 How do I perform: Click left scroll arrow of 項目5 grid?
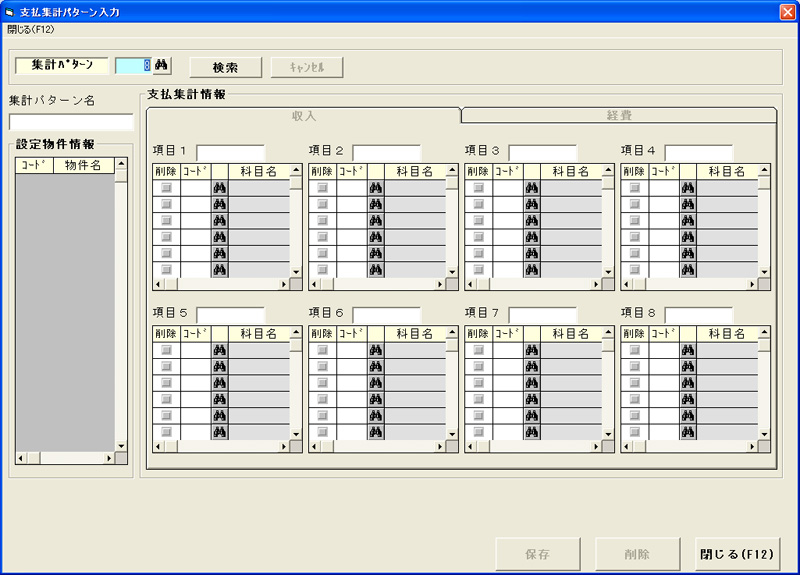pos(158,446)
